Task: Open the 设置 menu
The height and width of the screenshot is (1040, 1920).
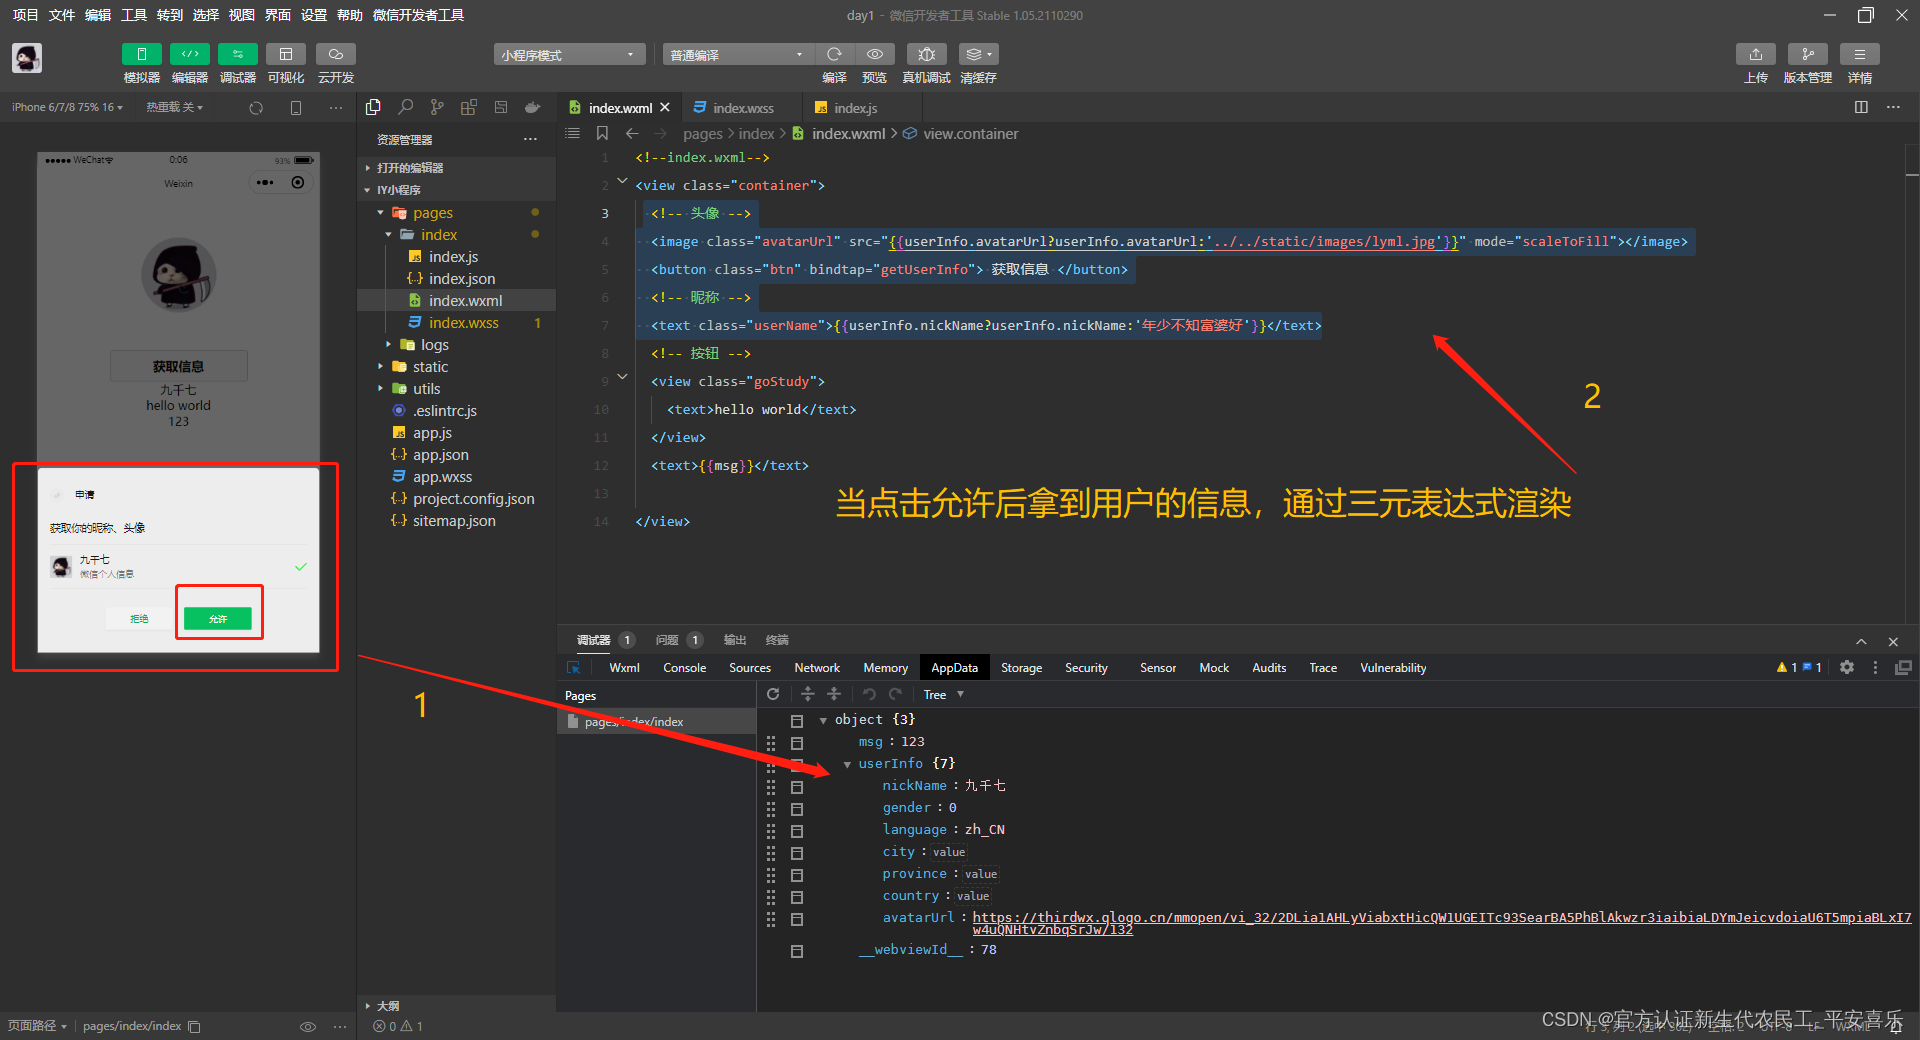Action: (x=314, y=15)
